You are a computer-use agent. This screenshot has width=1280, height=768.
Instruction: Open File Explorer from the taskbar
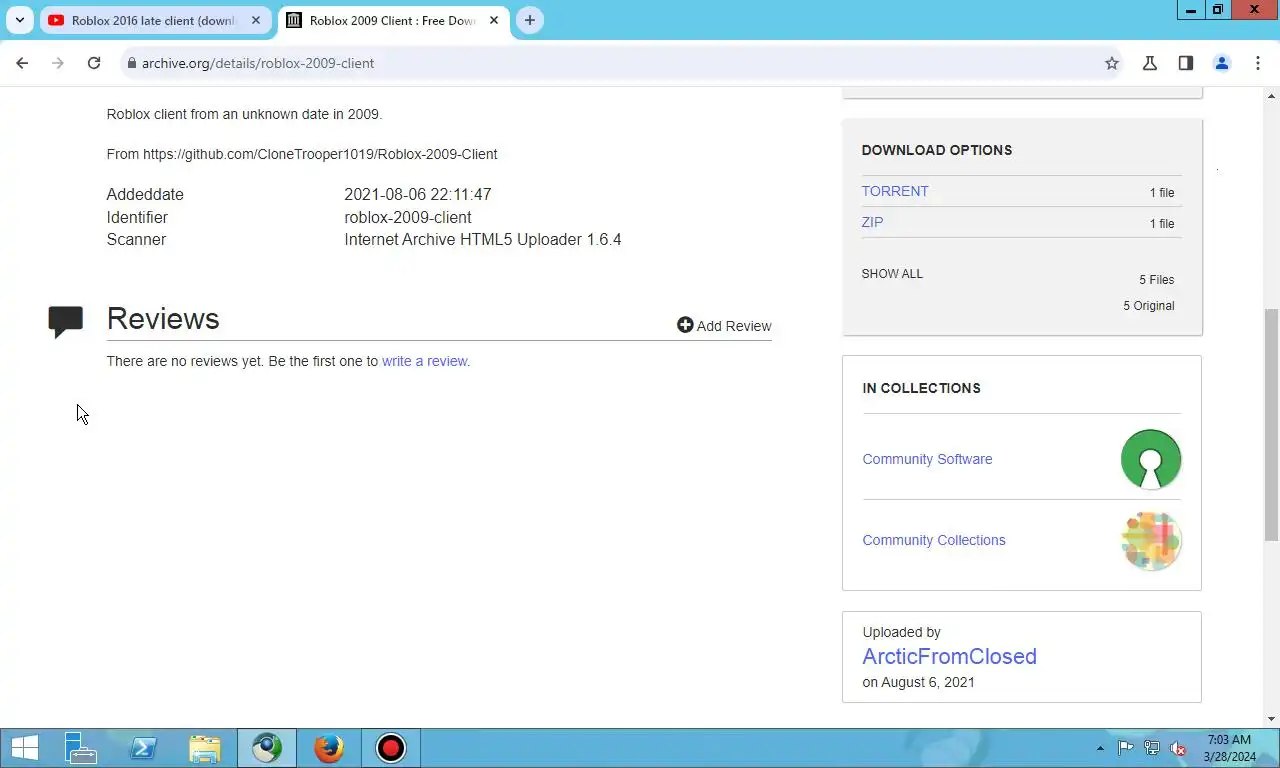coord(205,748)
